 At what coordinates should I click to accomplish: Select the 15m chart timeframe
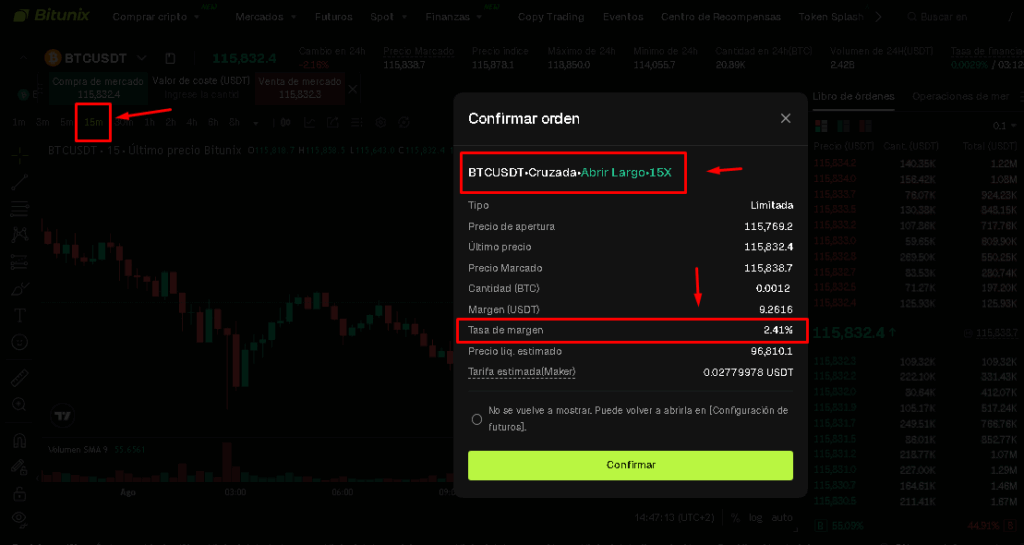(x=93, y=122)
